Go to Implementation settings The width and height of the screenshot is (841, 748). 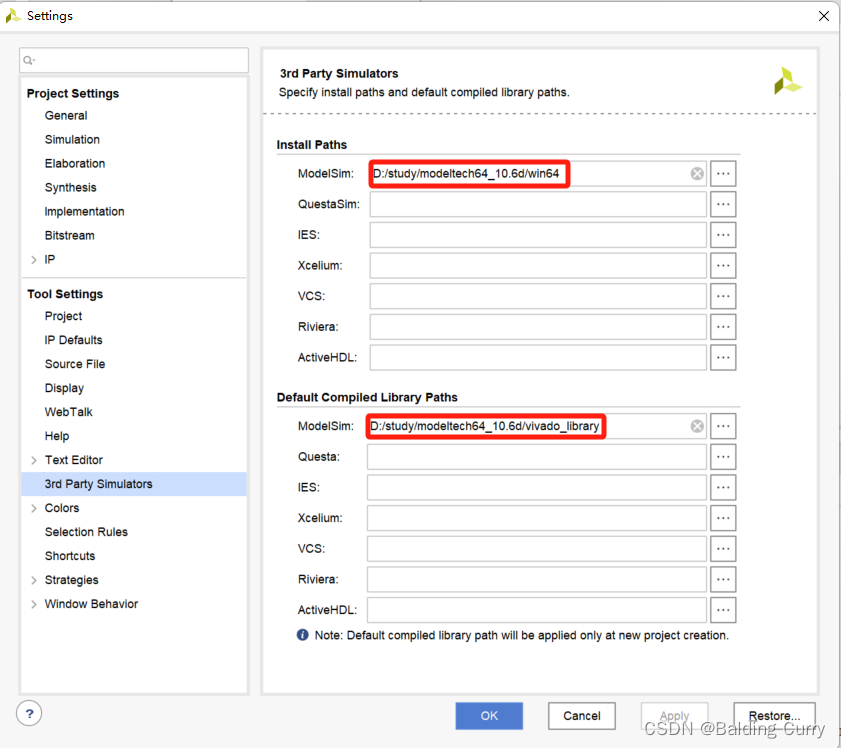pos(85,212)
